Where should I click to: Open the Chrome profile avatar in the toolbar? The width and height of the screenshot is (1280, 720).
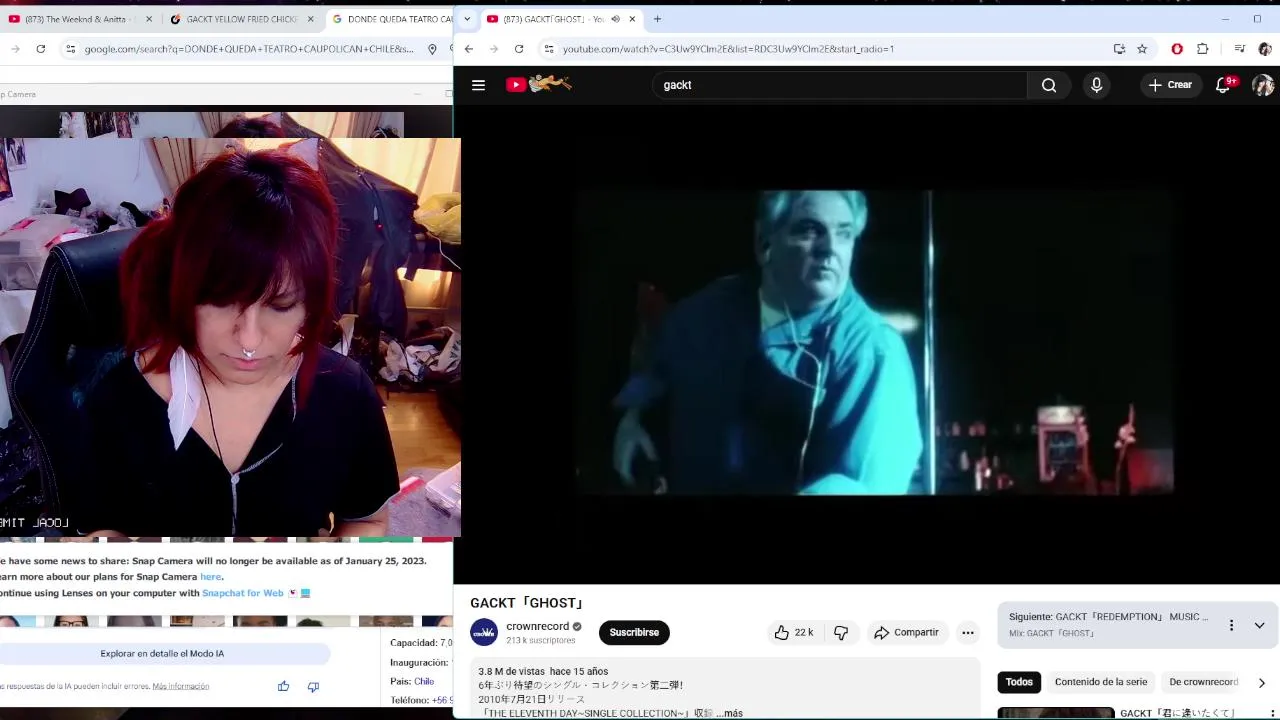tap(1264, 48)
